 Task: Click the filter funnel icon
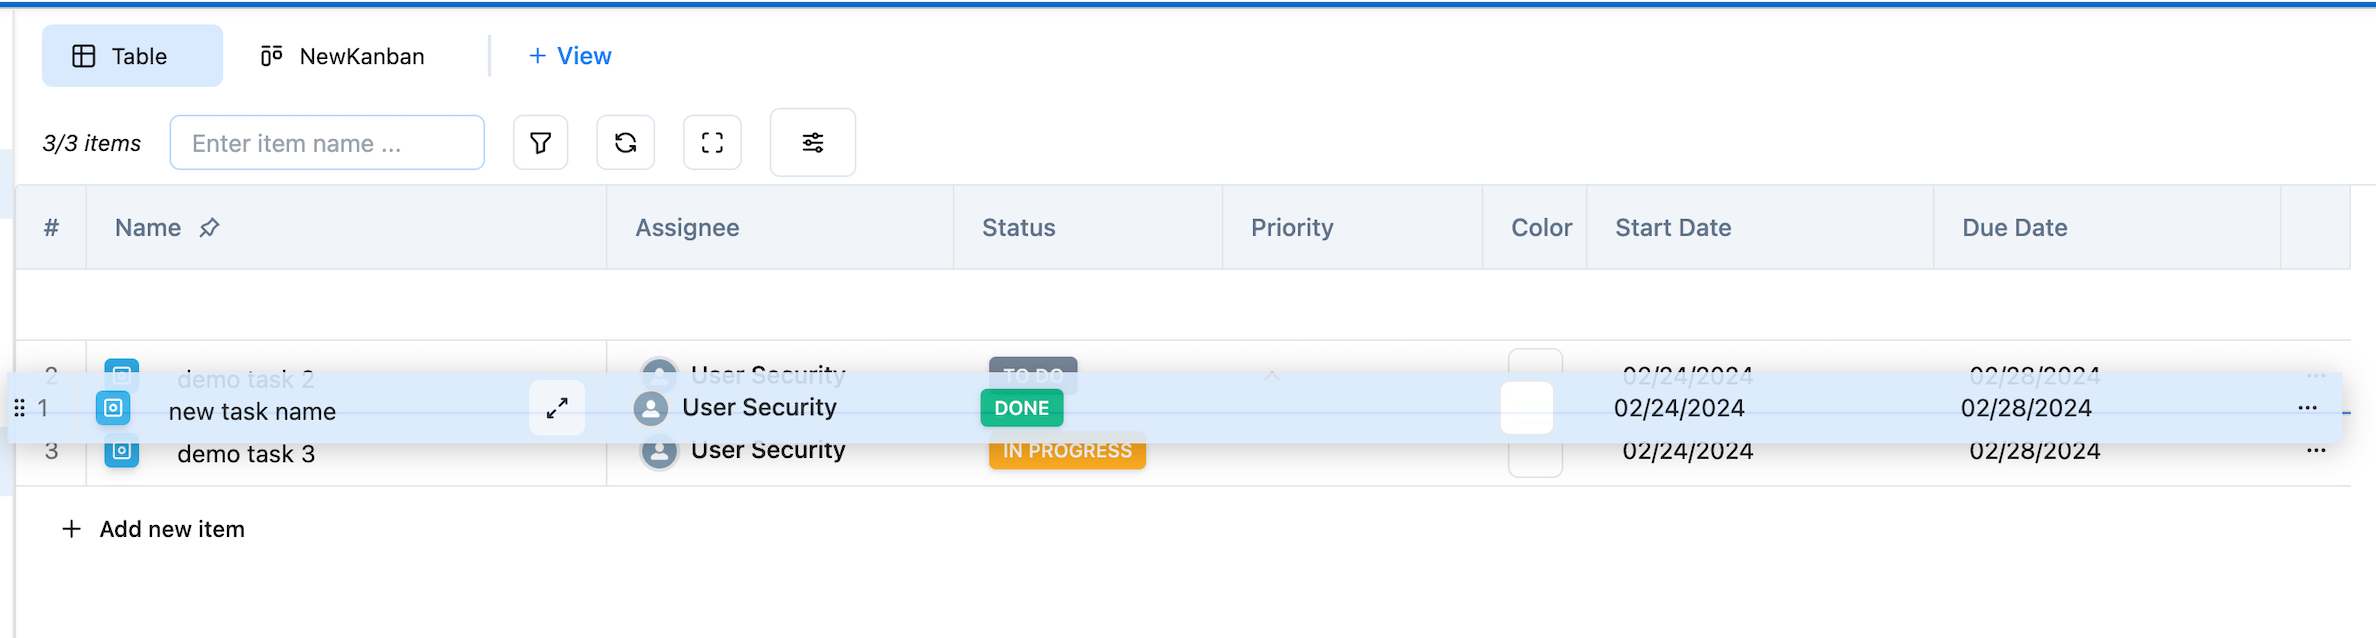click(540, 143)
